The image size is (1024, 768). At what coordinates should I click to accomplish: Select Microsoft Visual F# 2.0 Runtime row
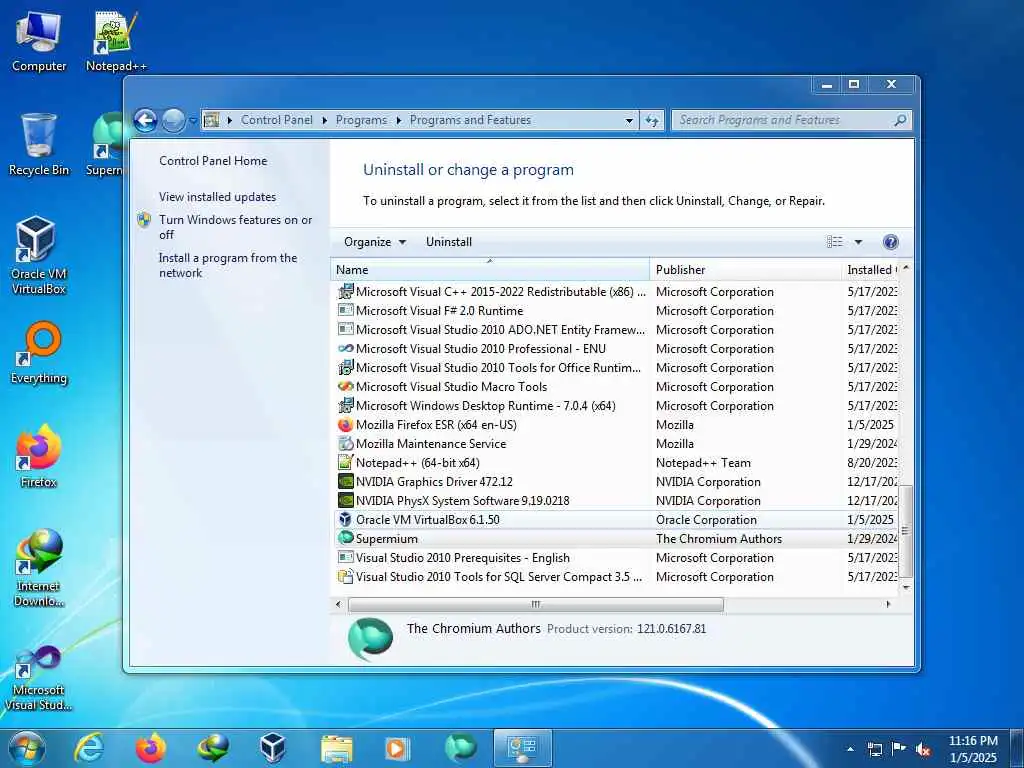pos(616,311)
